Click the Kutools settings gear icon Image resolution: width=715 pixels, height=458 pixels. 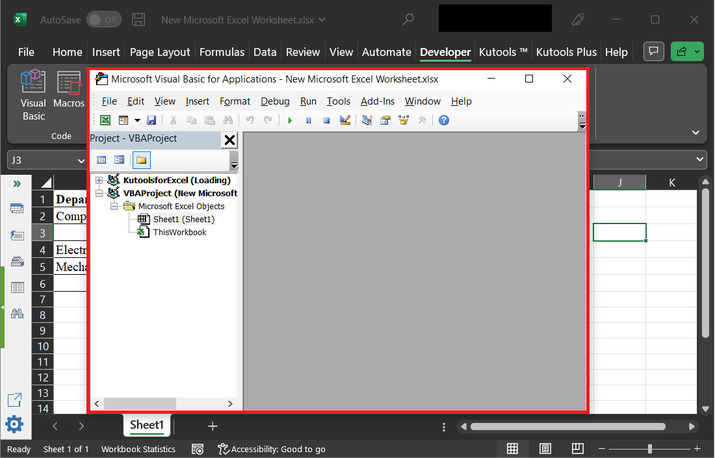(14, 424)
